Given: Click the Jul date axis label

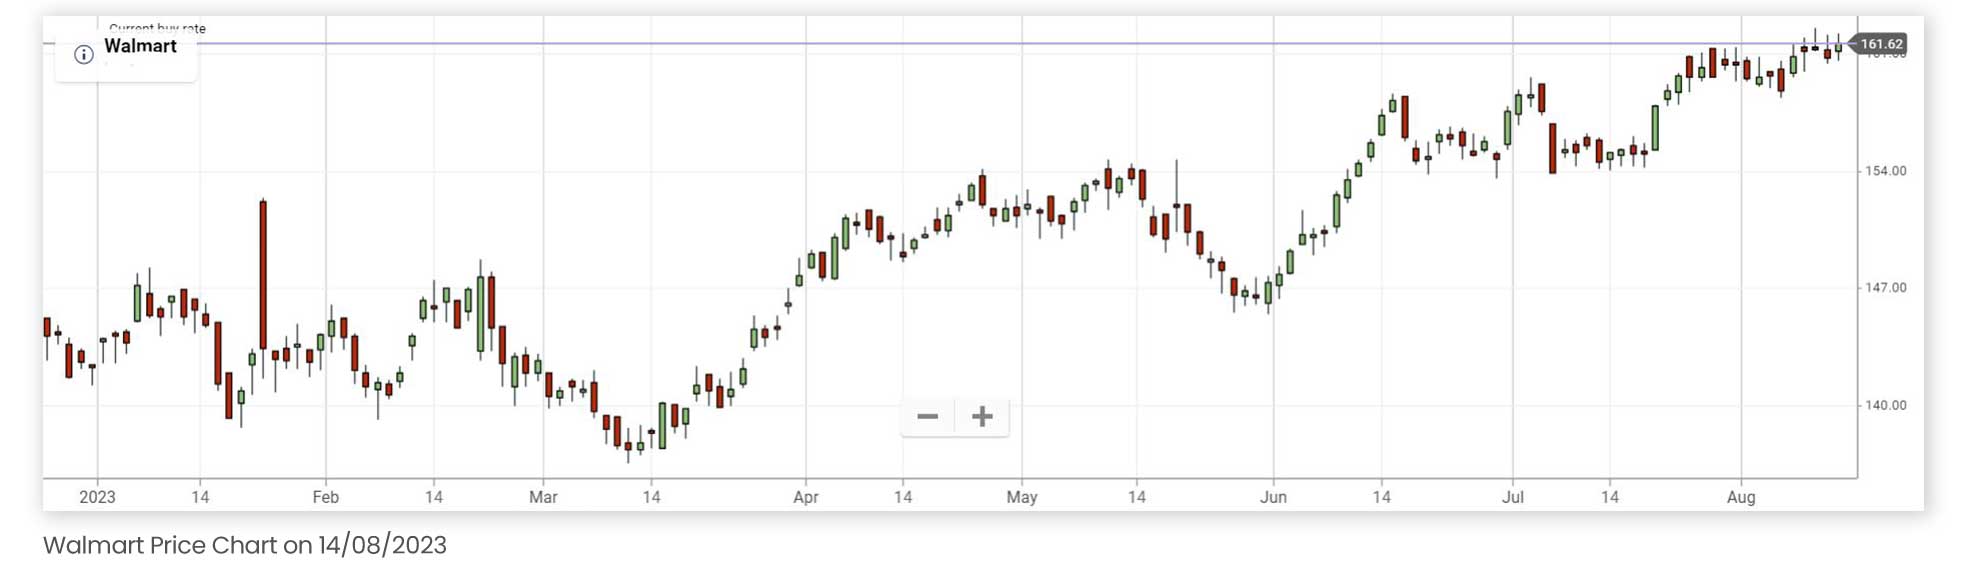Looking at the screenshot, I should [1512, 497].
